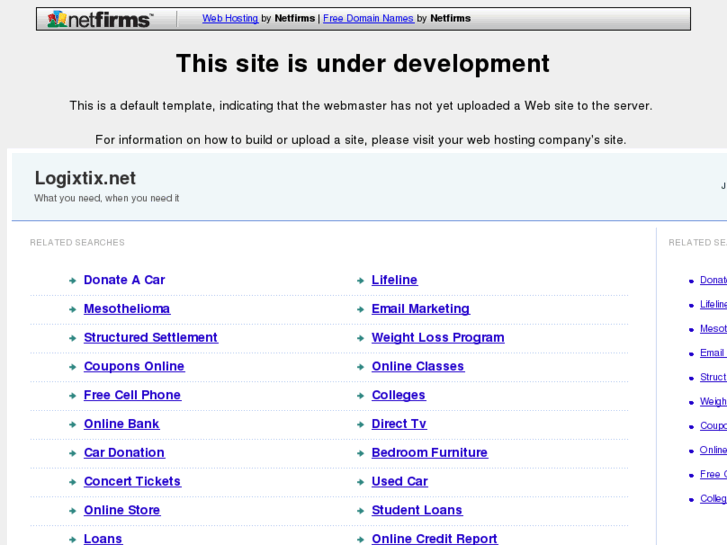Viewport: 727px width, 545px height.
Task: Open the Online Store link
Action: 122,510
